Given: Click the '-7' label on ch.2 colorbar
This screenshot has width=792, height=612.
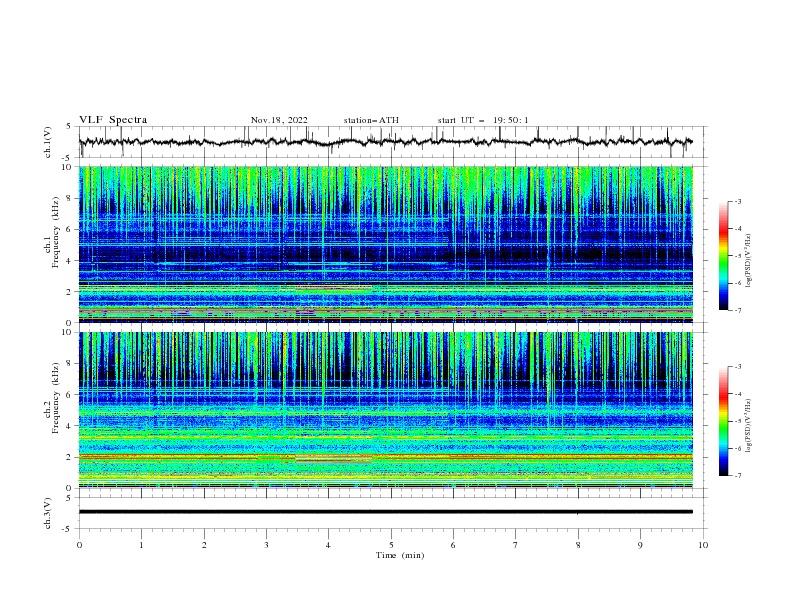Looking at the screenshot, I should pos(737,475).
